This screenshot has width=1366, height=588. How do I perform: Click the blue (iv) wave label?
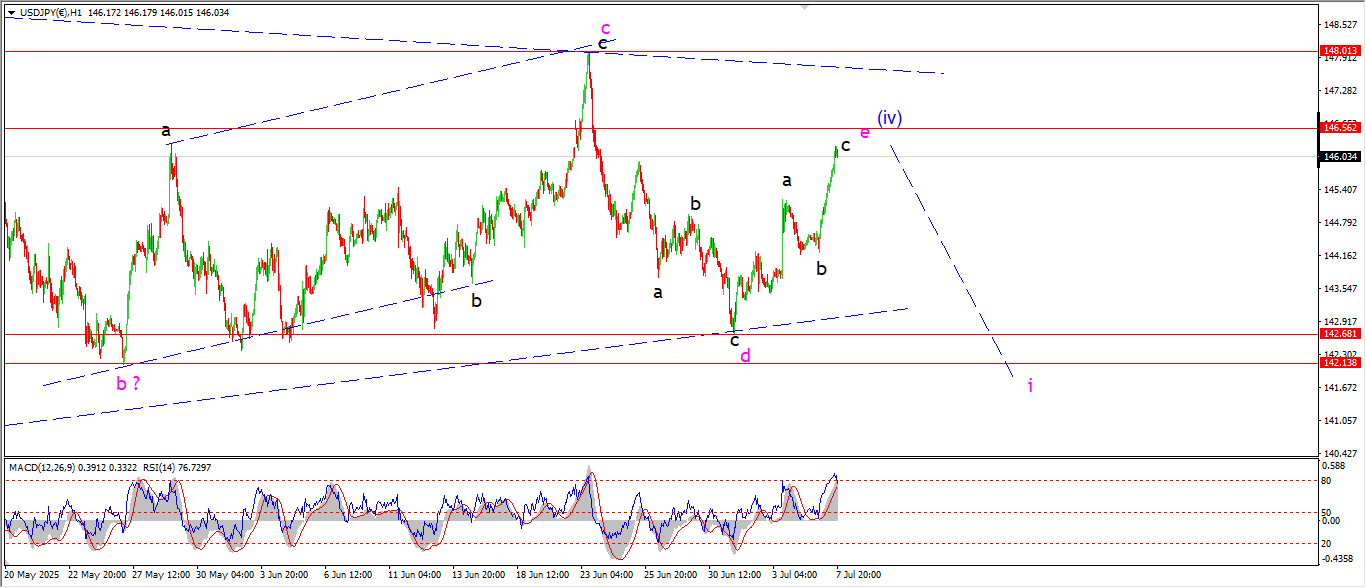889,118
